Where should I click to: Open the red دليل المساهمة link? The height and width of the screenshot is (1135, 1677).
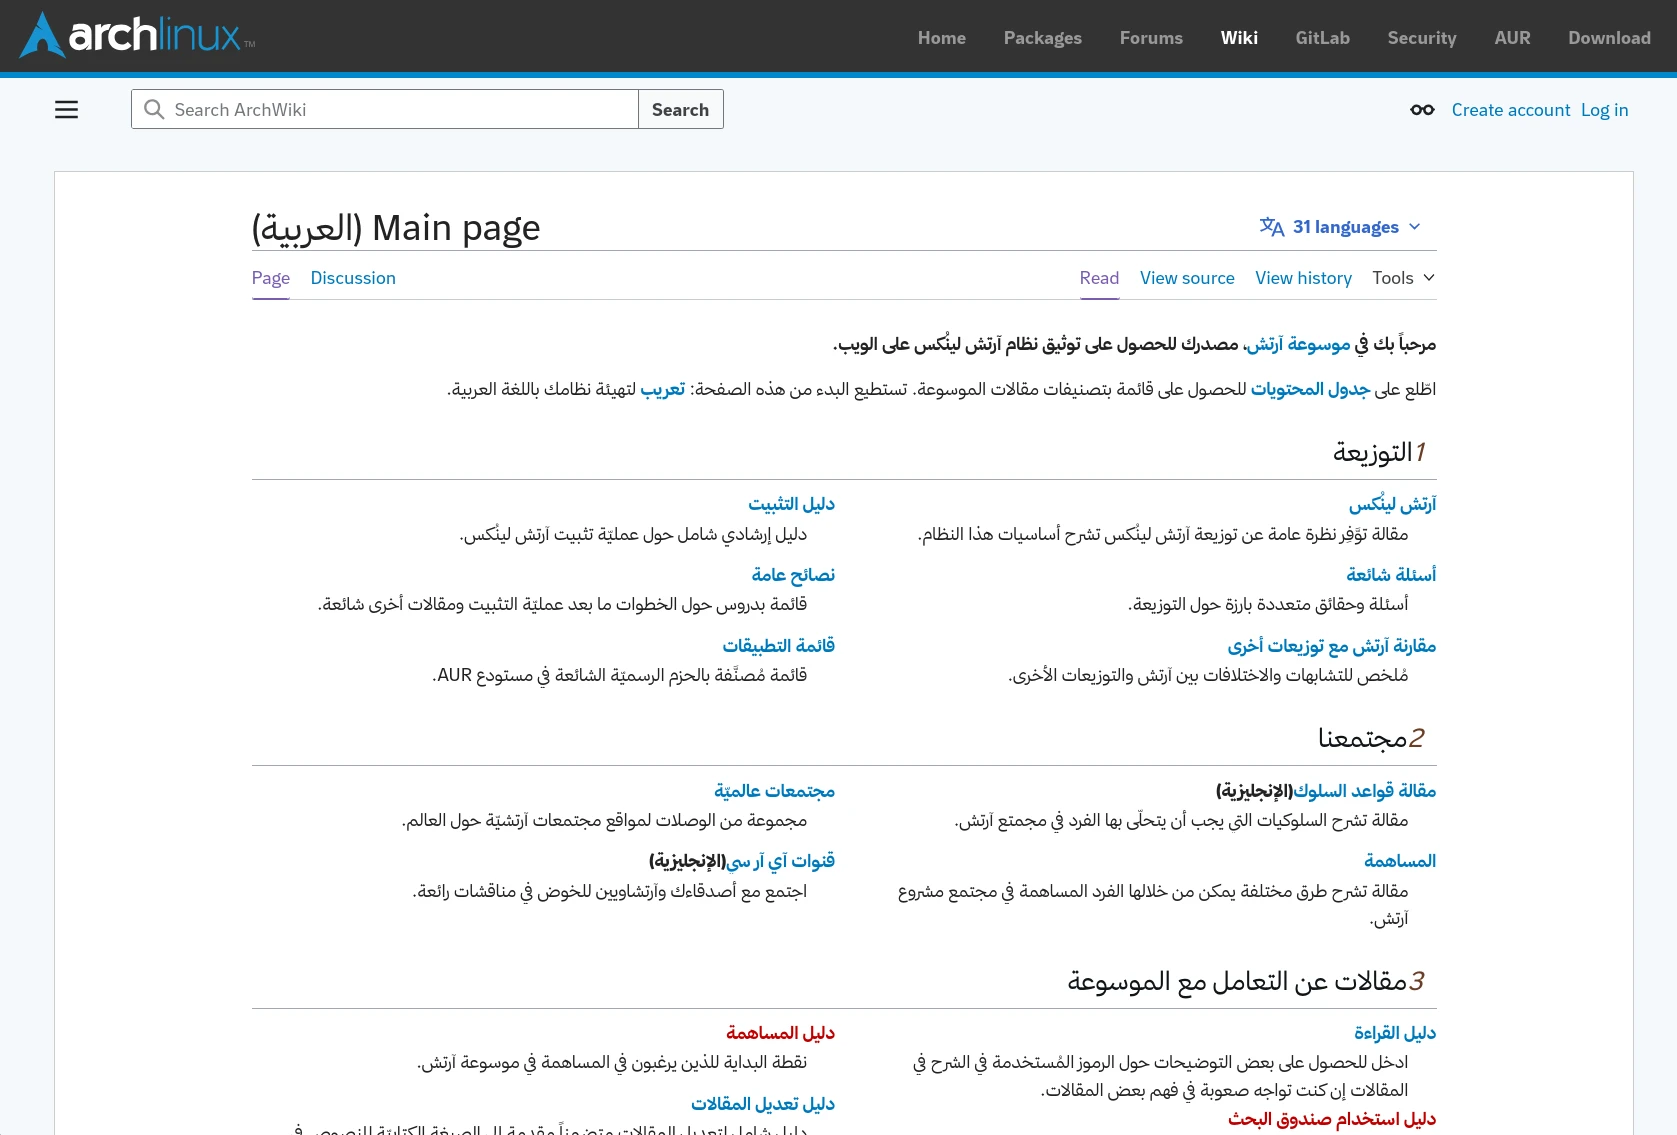coord(780,1033)
